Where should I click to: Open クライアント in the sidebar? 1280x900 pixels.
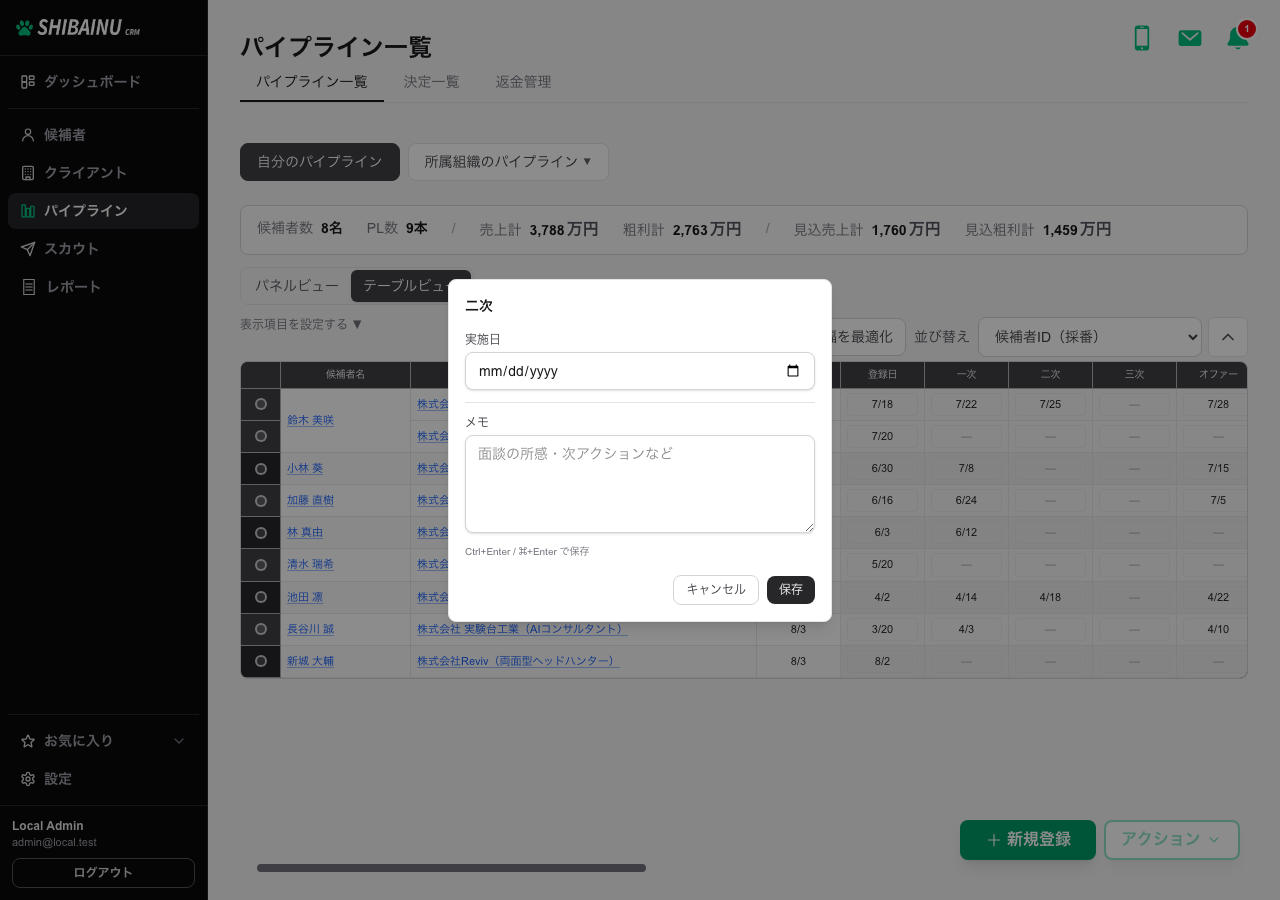coord(103,173)
